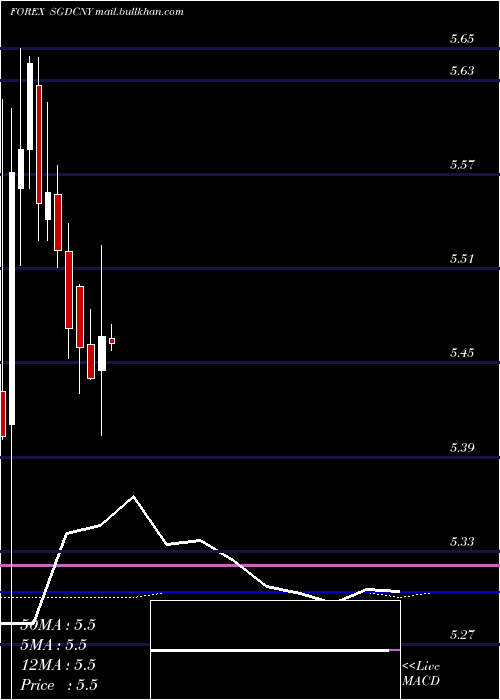Select the 5.27 price axis label
This screenshot has height=700, width=500.
[x=462, y=634]
